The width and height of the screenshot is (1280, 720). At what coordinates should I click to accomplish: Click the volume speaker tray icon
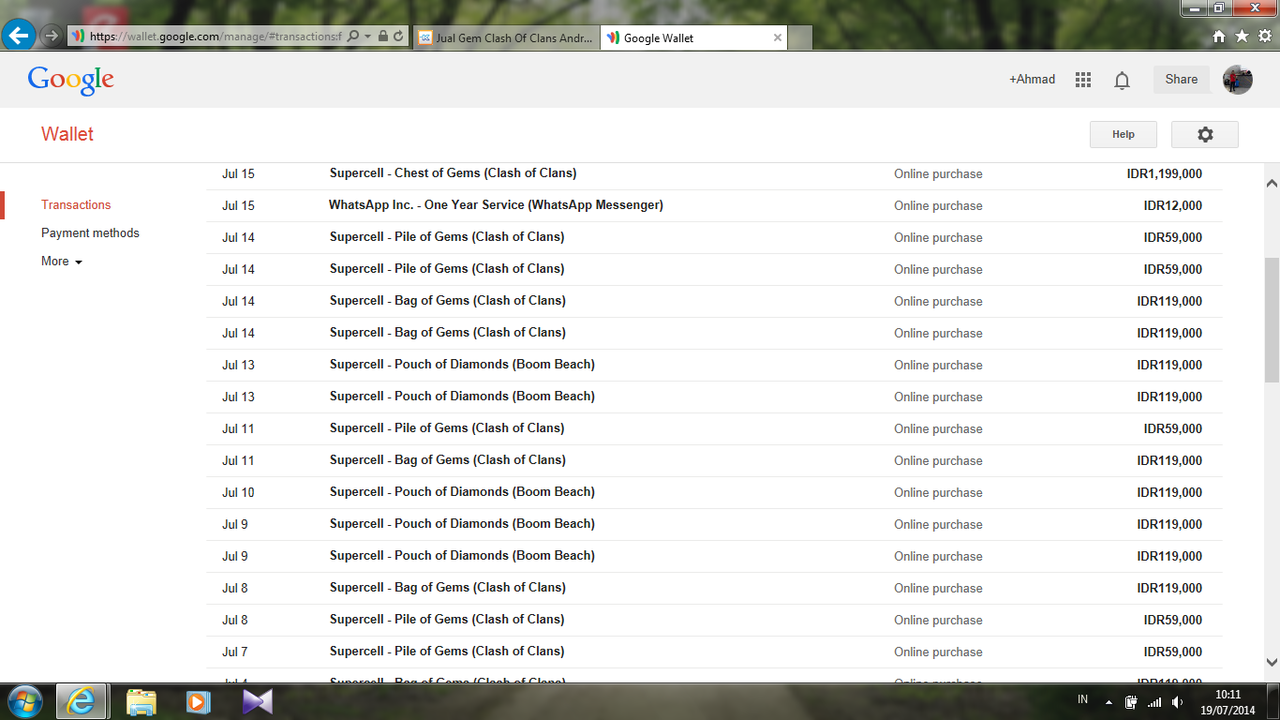point(1178,702)
